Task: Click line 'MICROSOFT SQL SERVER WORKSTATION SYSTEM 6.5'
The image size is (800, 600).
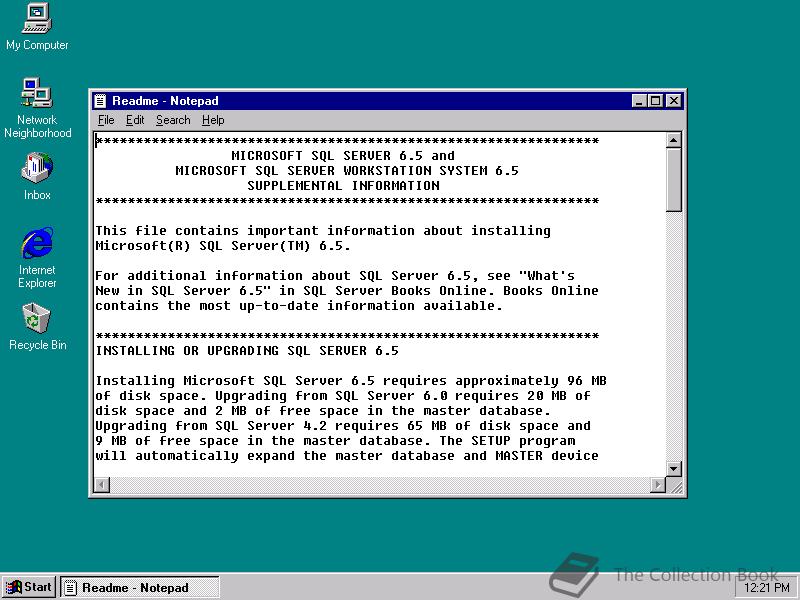Action: pyautogui.click(x=347, y=171)
